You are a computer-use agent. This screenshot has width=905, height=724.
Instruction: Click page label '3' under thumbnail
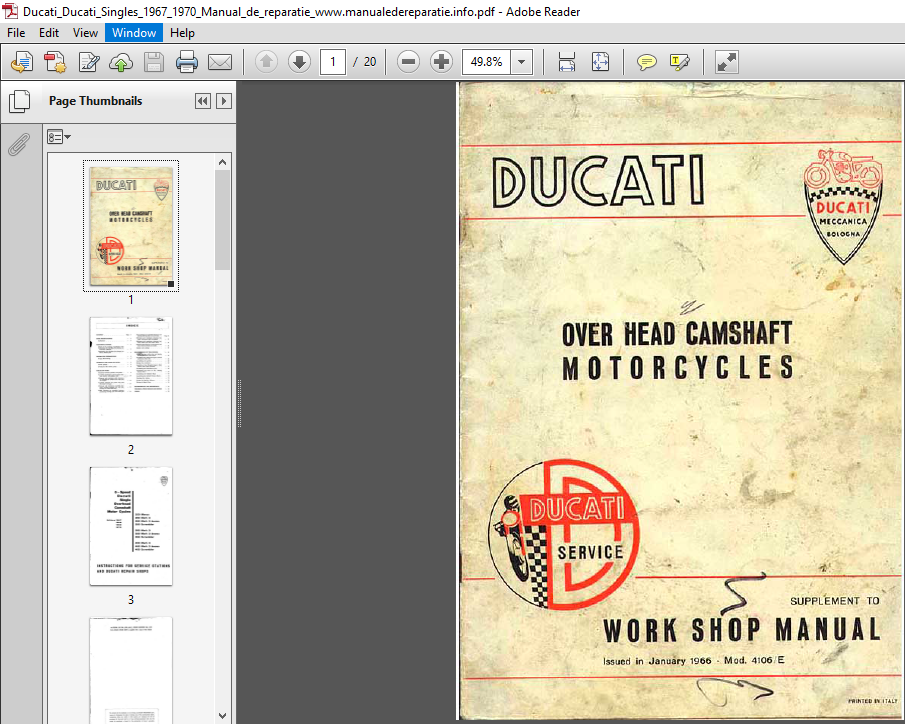[x=131, y=600]
